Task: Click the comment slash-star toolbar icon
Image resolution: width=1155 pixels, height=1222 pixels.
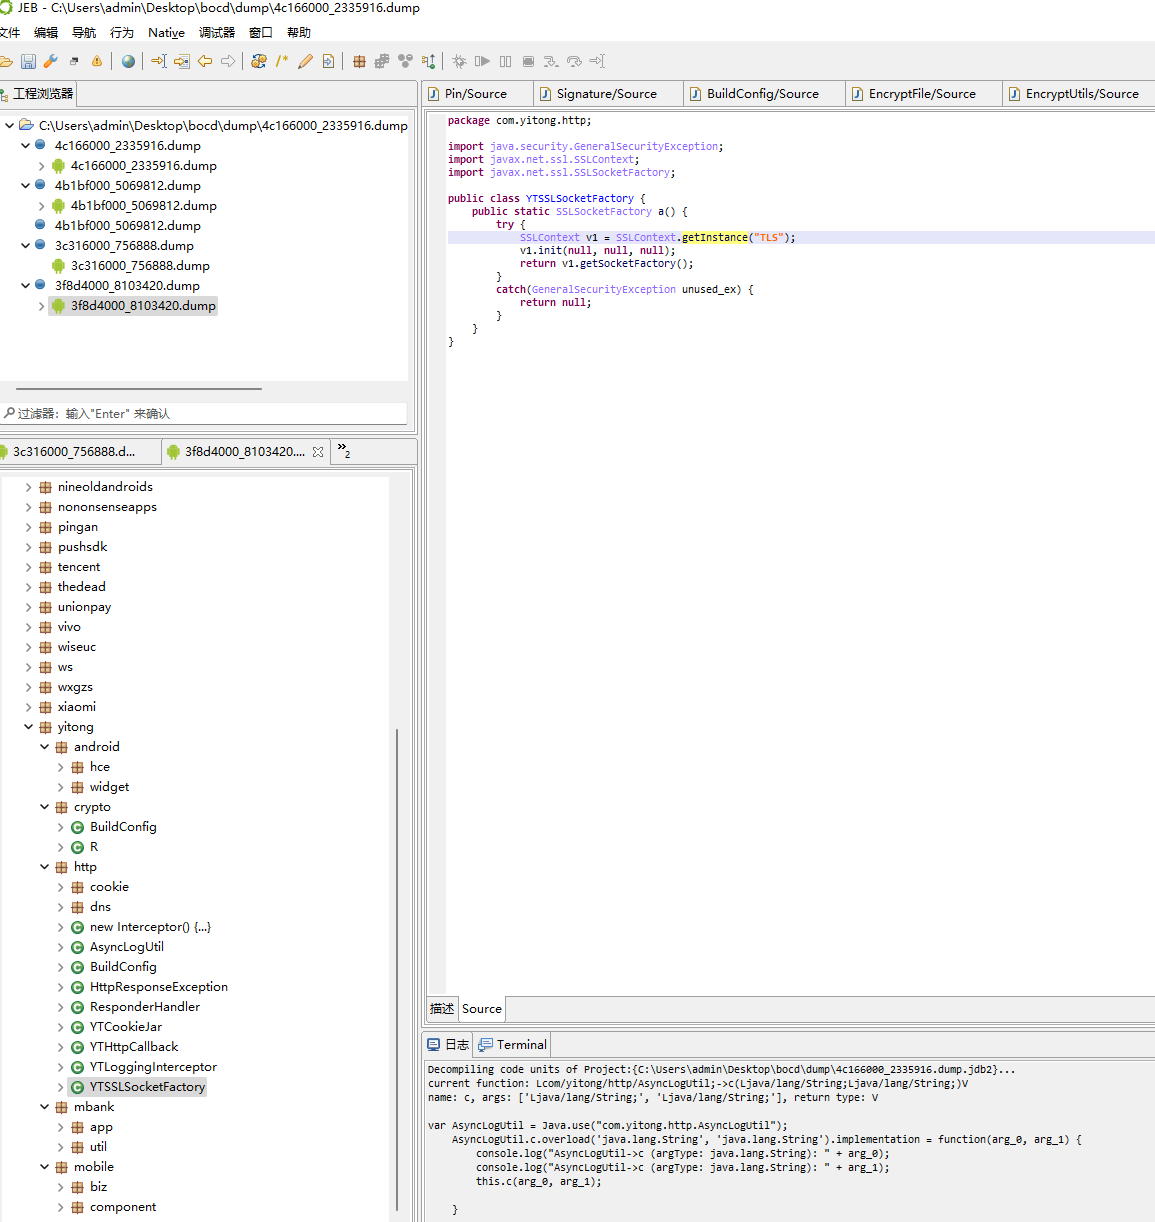Action: pyautogui.click(x=282, y=61)
